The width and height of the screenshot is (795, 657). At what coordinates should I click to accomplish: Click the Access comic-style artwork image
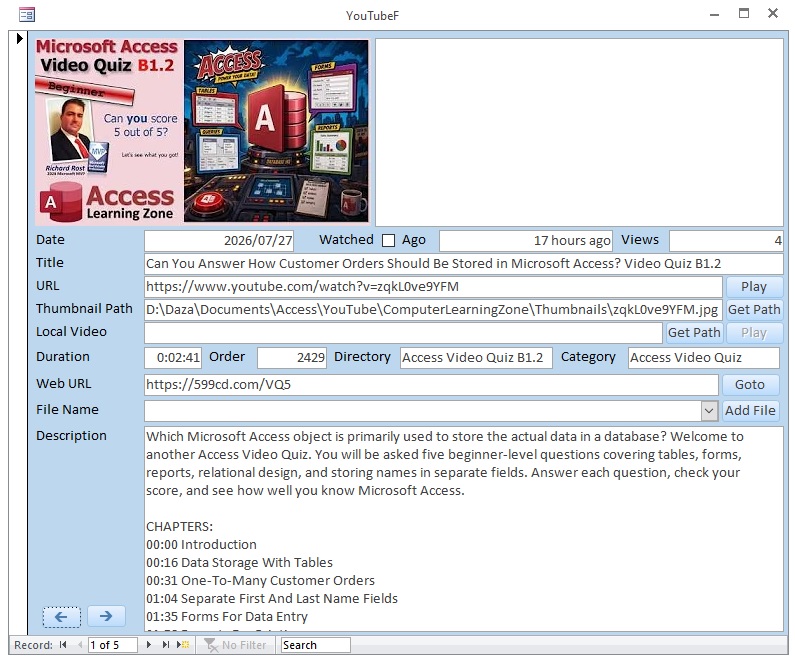[x=276, y=131]
